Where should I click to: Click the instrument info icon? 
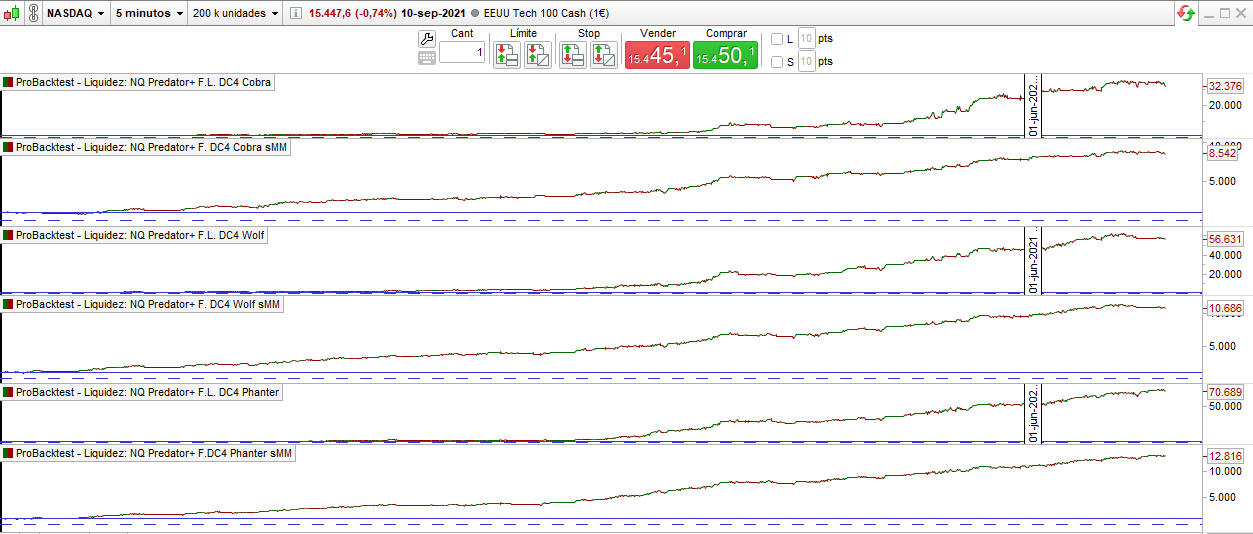(x=297, y=14)
